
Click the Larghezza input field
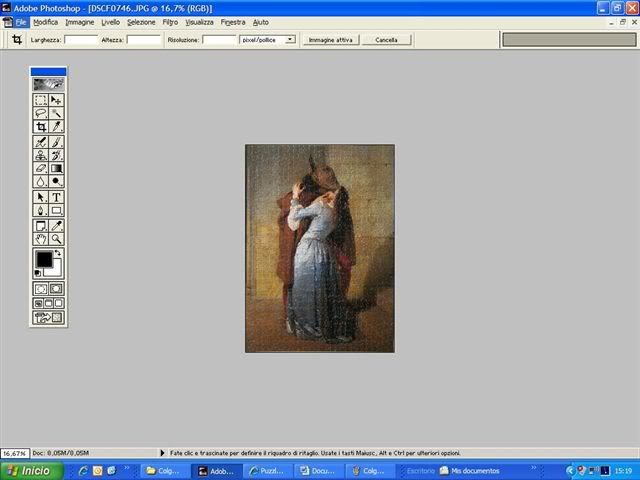81,40
